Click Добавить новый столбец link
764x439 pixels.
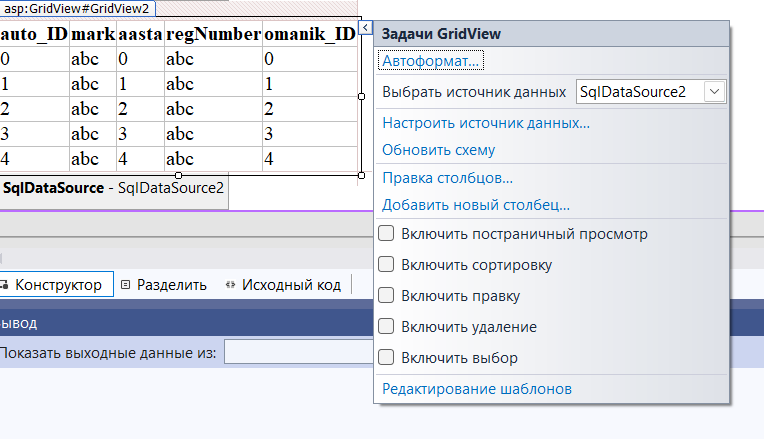476,205
